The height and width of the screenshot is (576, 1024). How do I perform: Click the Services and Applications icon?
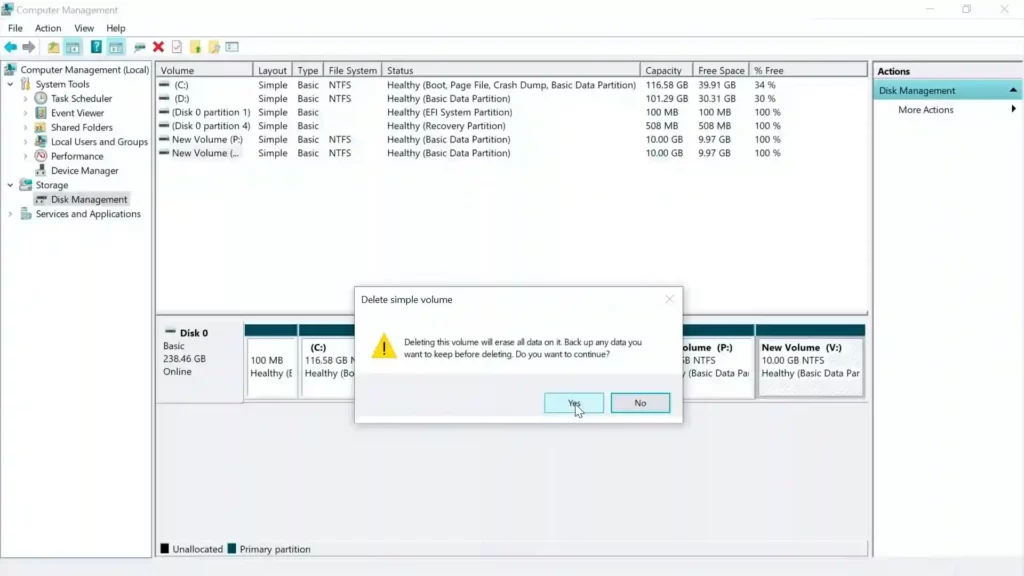(25, 214)
